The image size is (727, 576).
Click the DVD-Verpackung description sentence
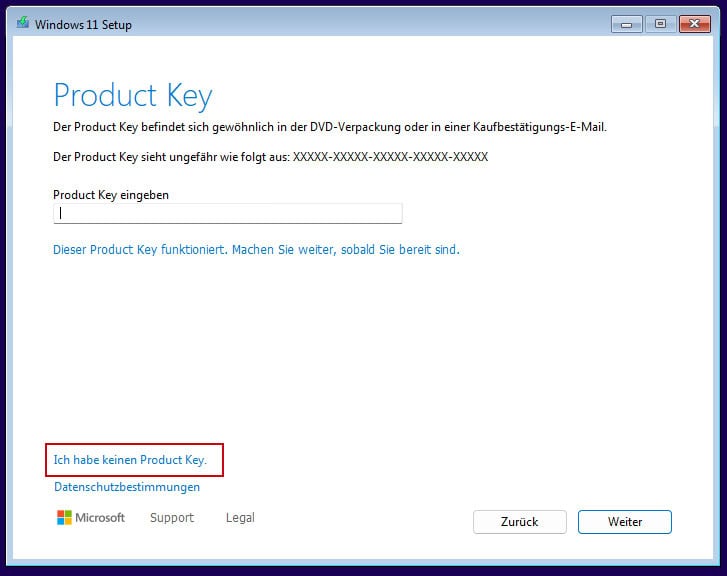coord(330,127)
